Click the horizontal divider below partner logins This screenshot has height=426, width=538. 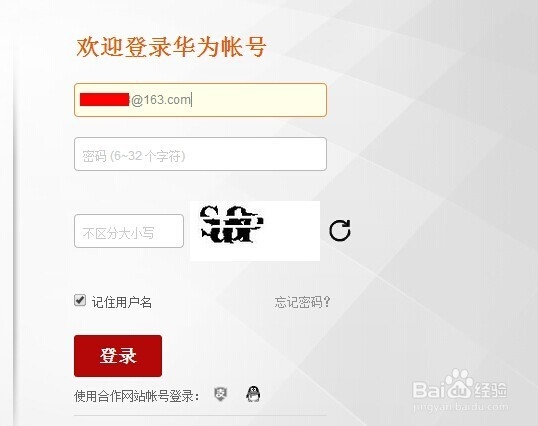(x=200, y=416)
